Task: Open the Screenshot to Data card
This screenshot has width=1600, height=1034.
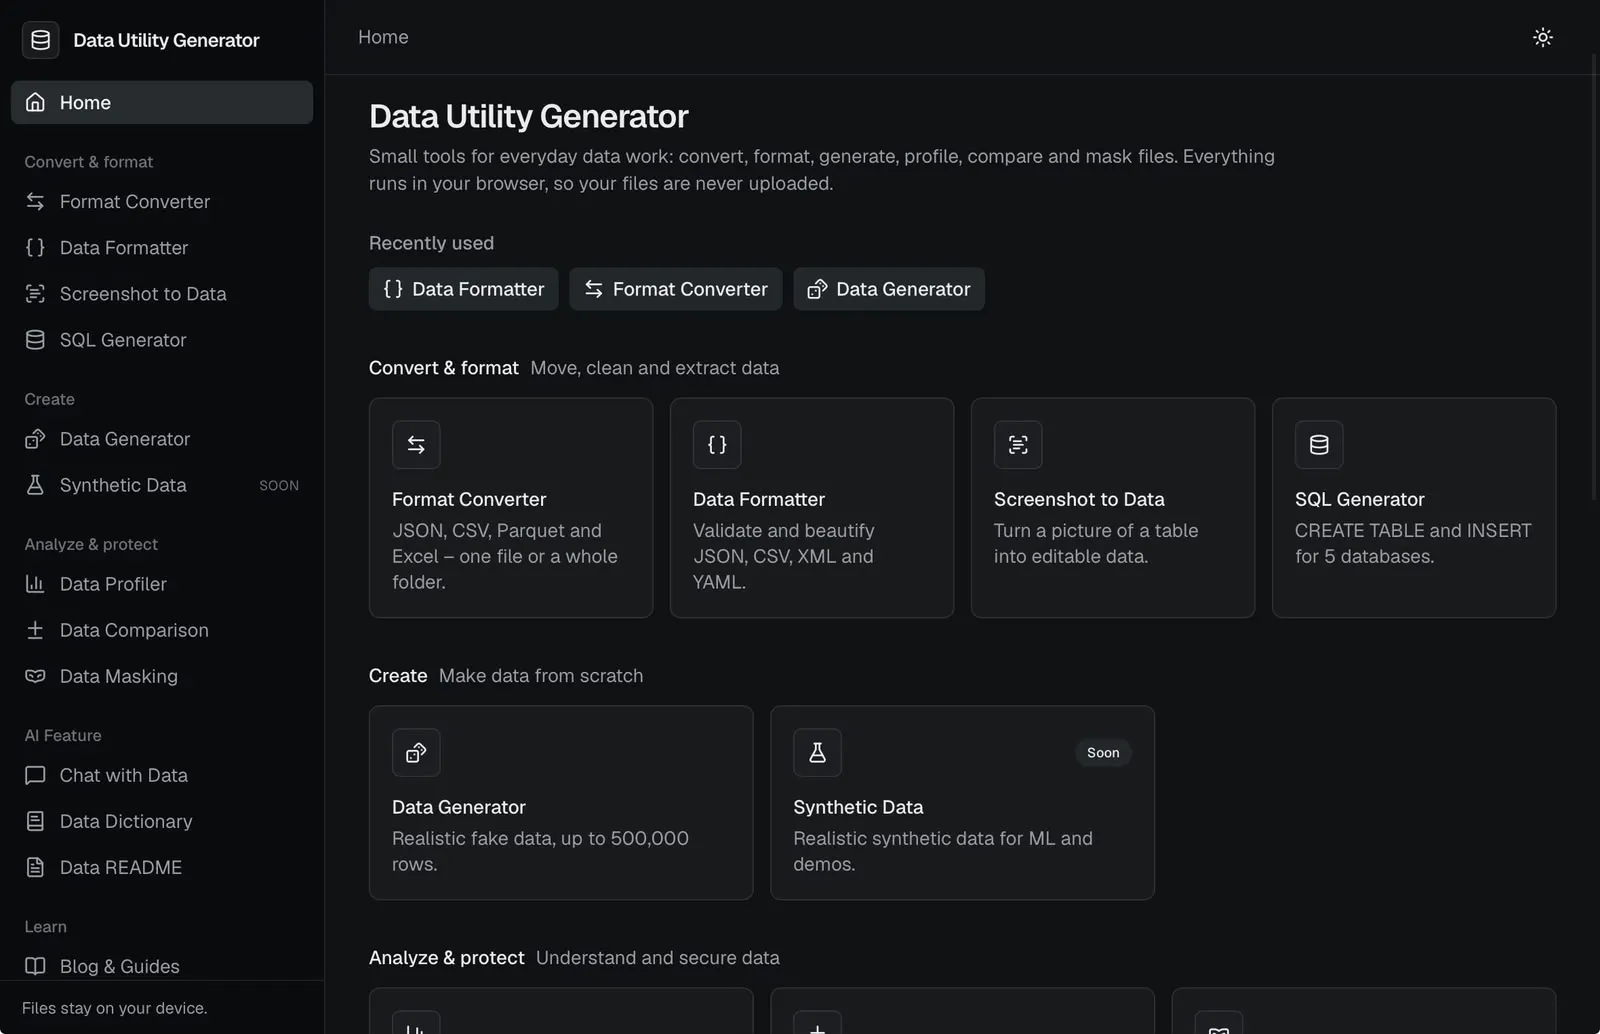Action: (x=1113, y=508)
